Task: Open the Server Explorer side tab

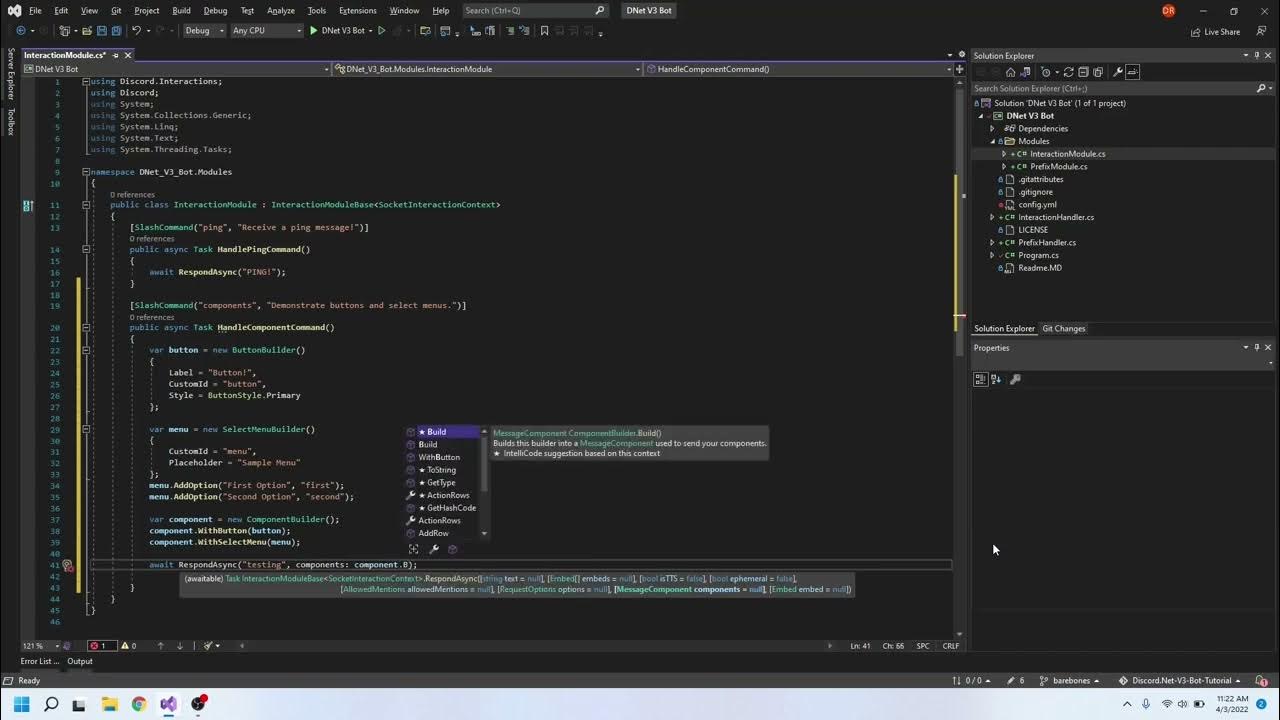Action: click(11, 73)
